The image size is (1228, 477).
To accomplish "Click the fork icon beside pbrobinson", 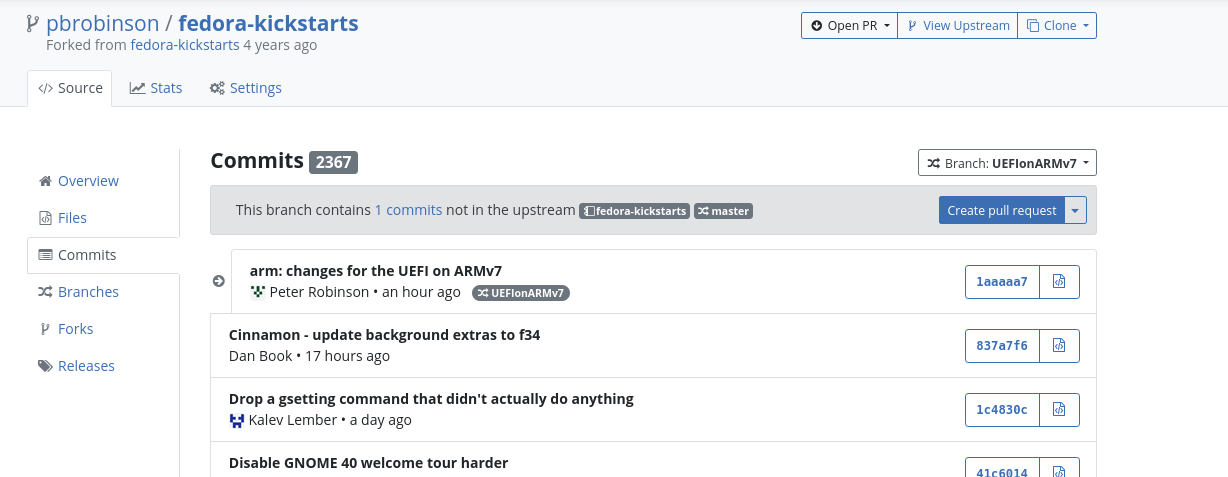I will (x=34, y=24).
